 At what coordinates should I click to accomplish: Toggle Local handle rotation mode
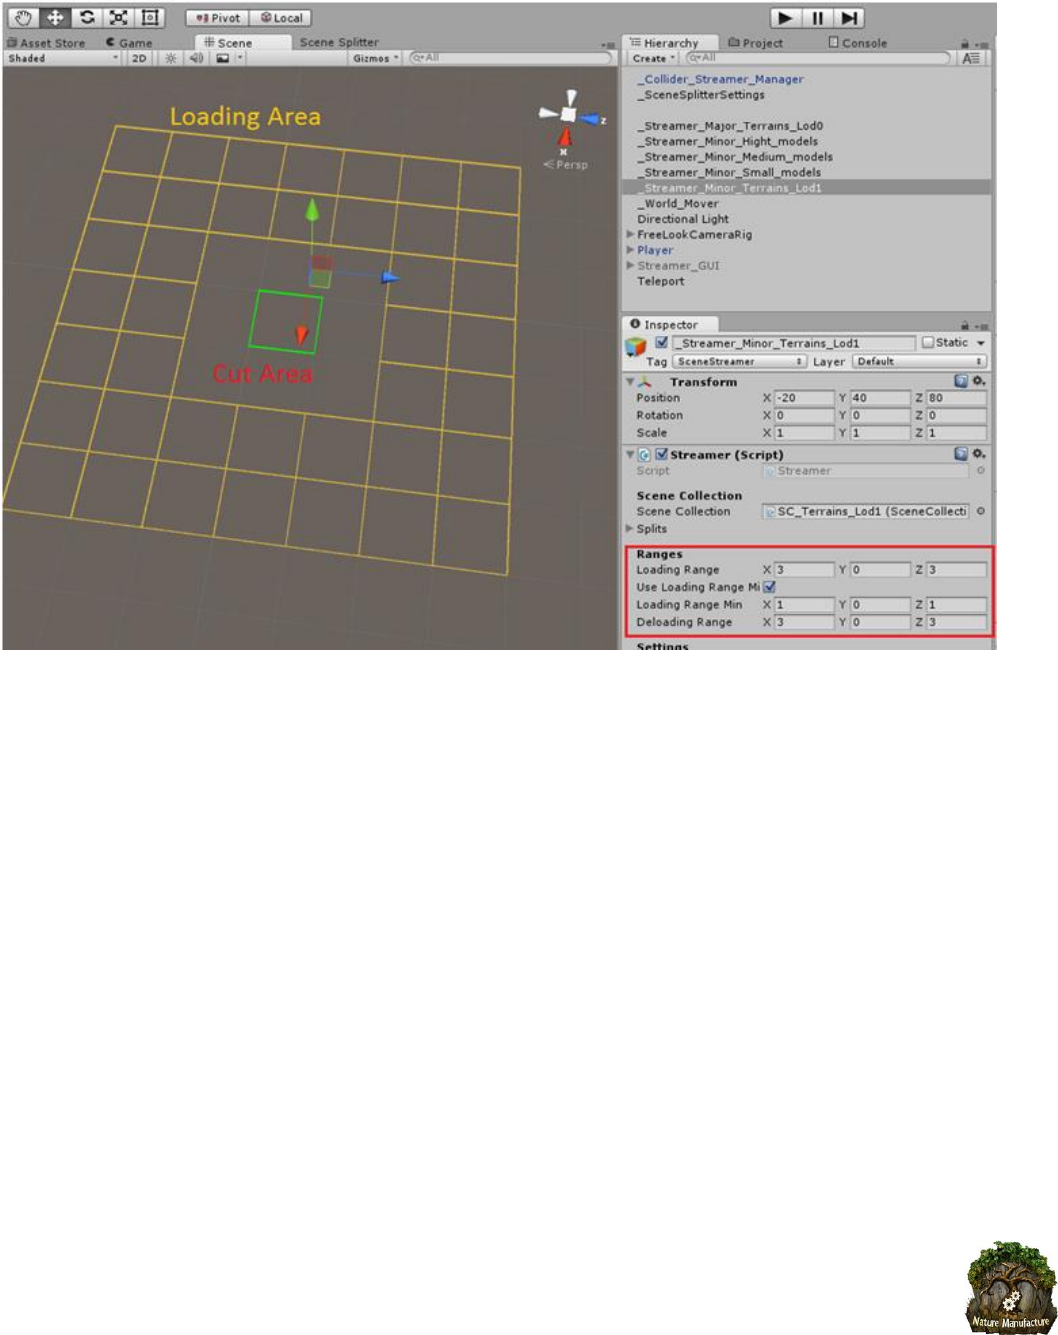point(281,18)
